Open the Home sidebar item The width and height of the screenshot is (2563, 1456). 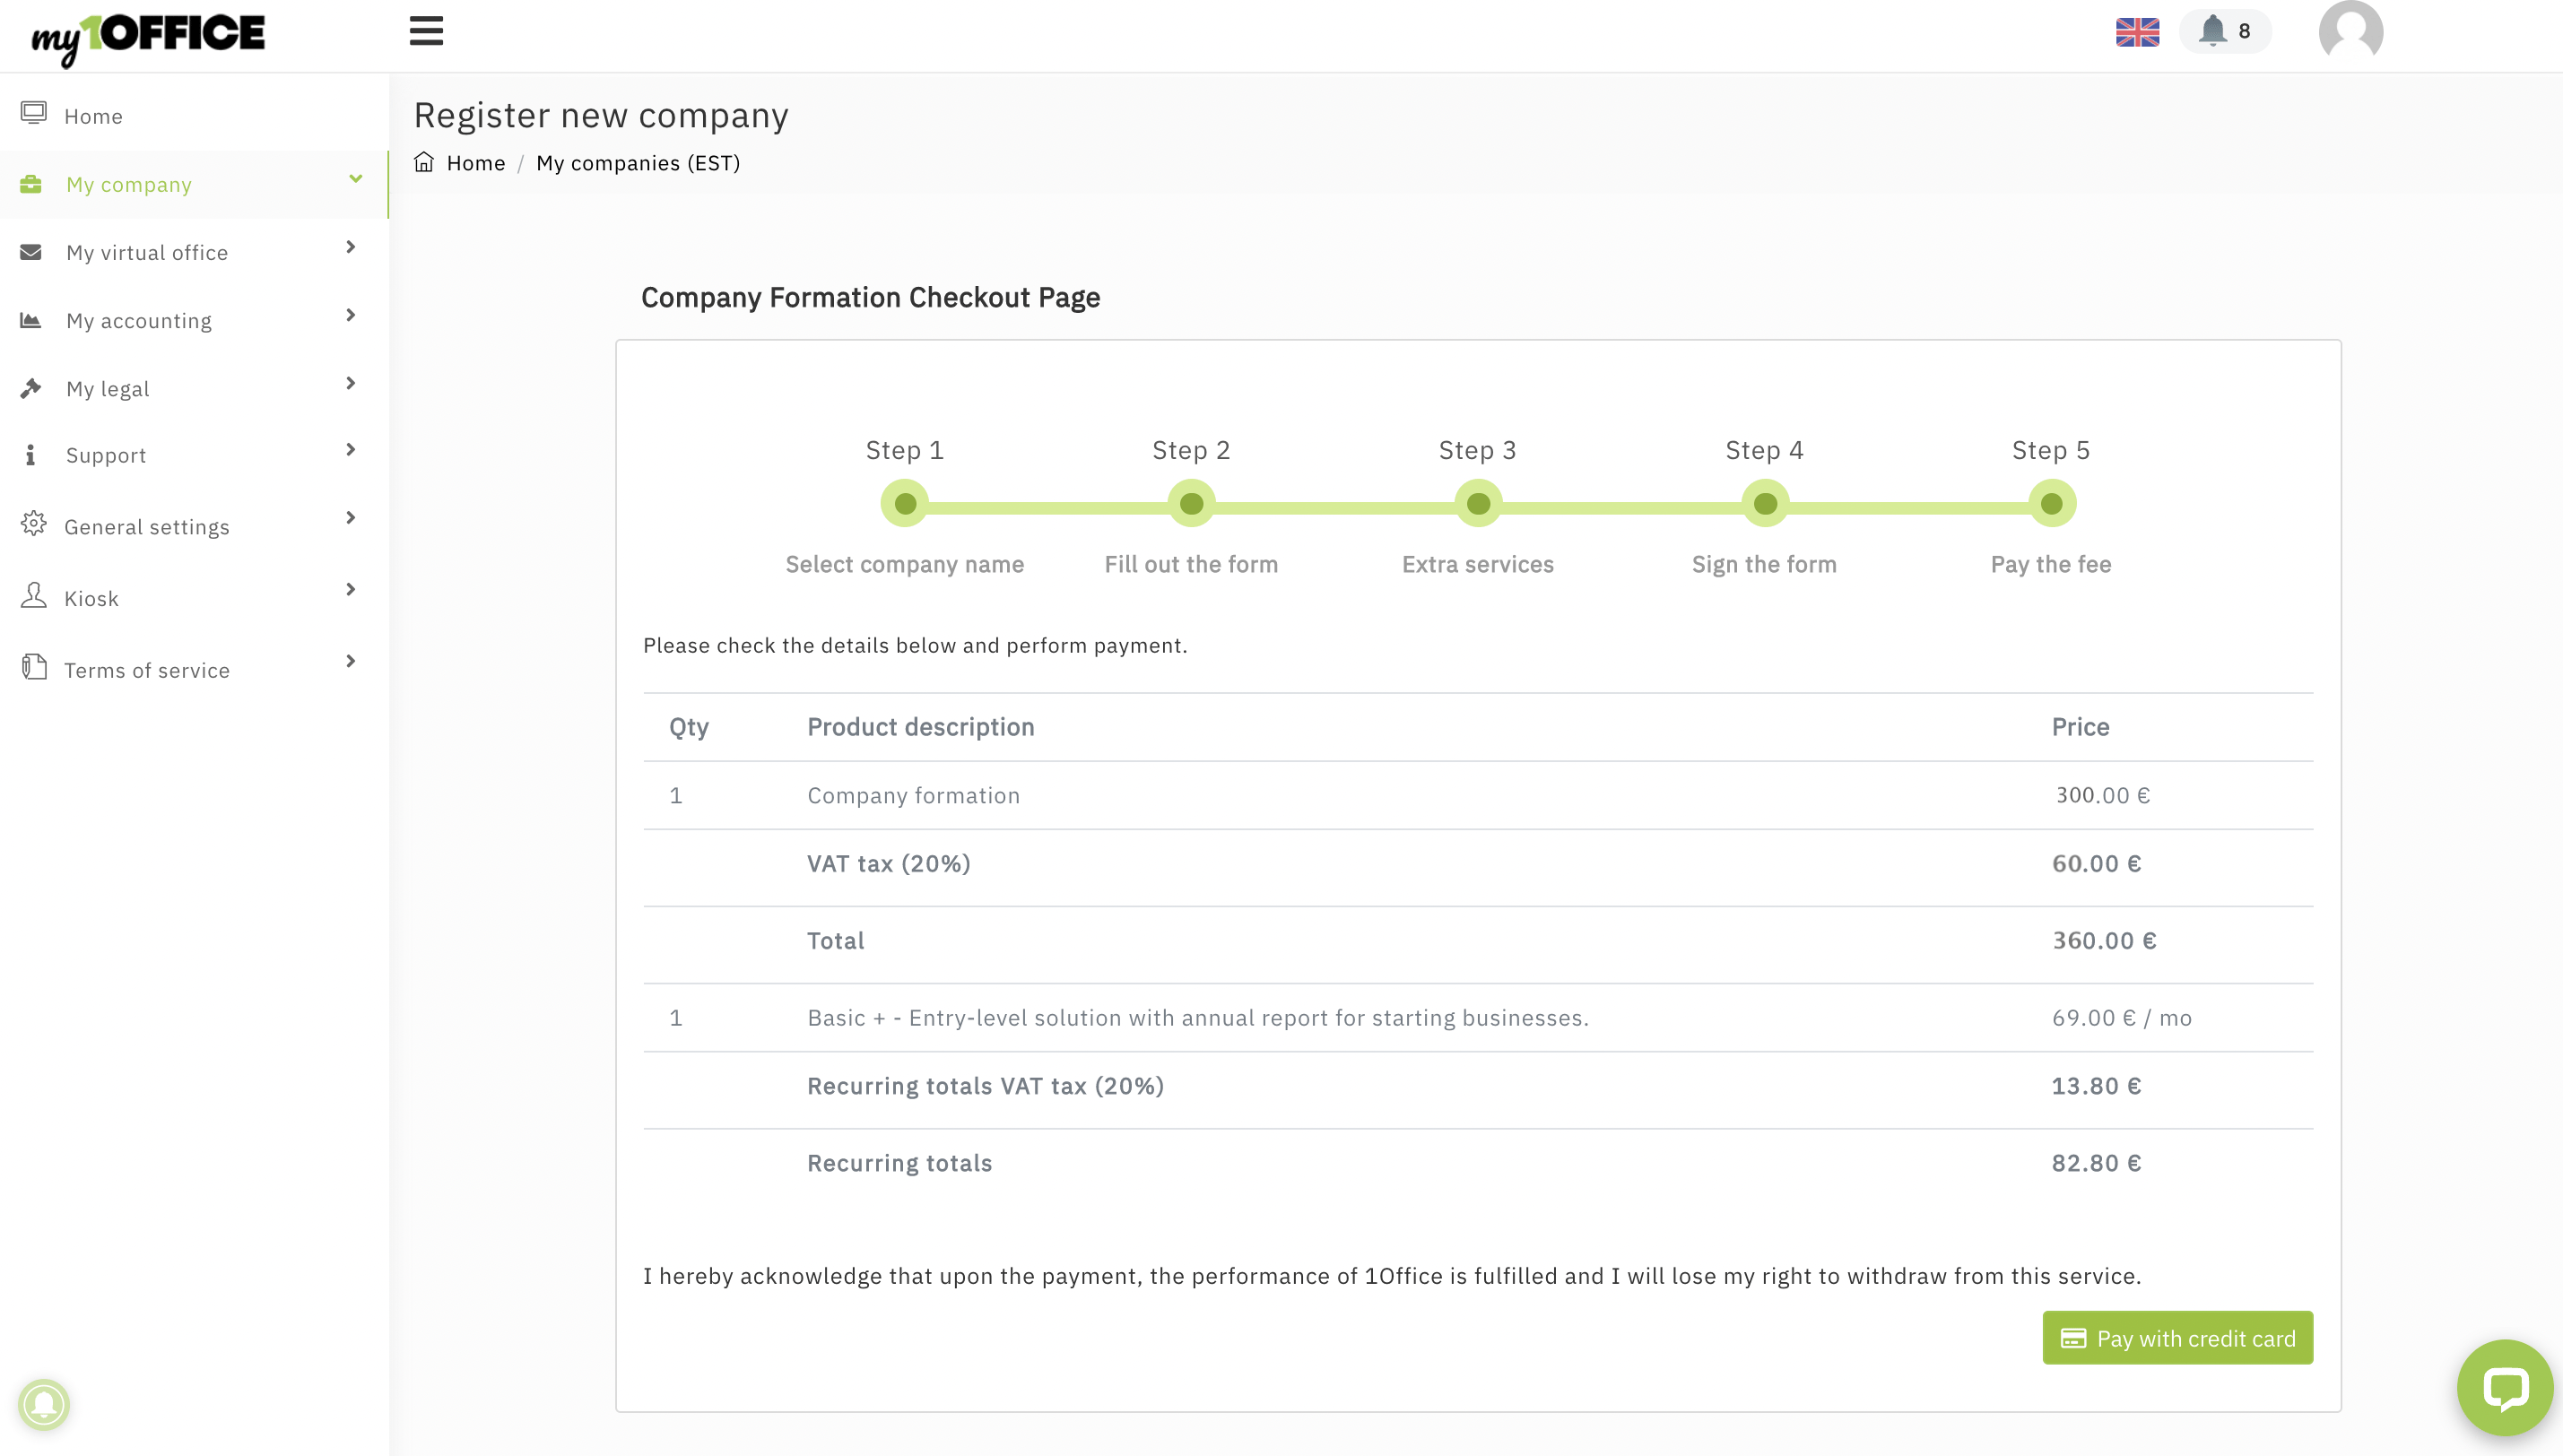pyautogui.click(x=93, y=116)
